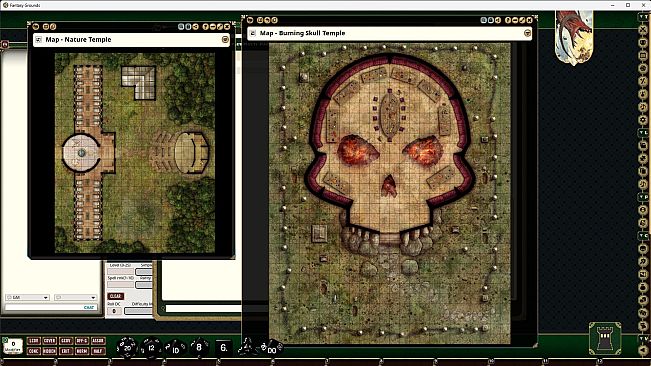Click the lock icon in Burning Skull toolbar
The width and height of the screenshot is (651, 366).
pos(490,20)
